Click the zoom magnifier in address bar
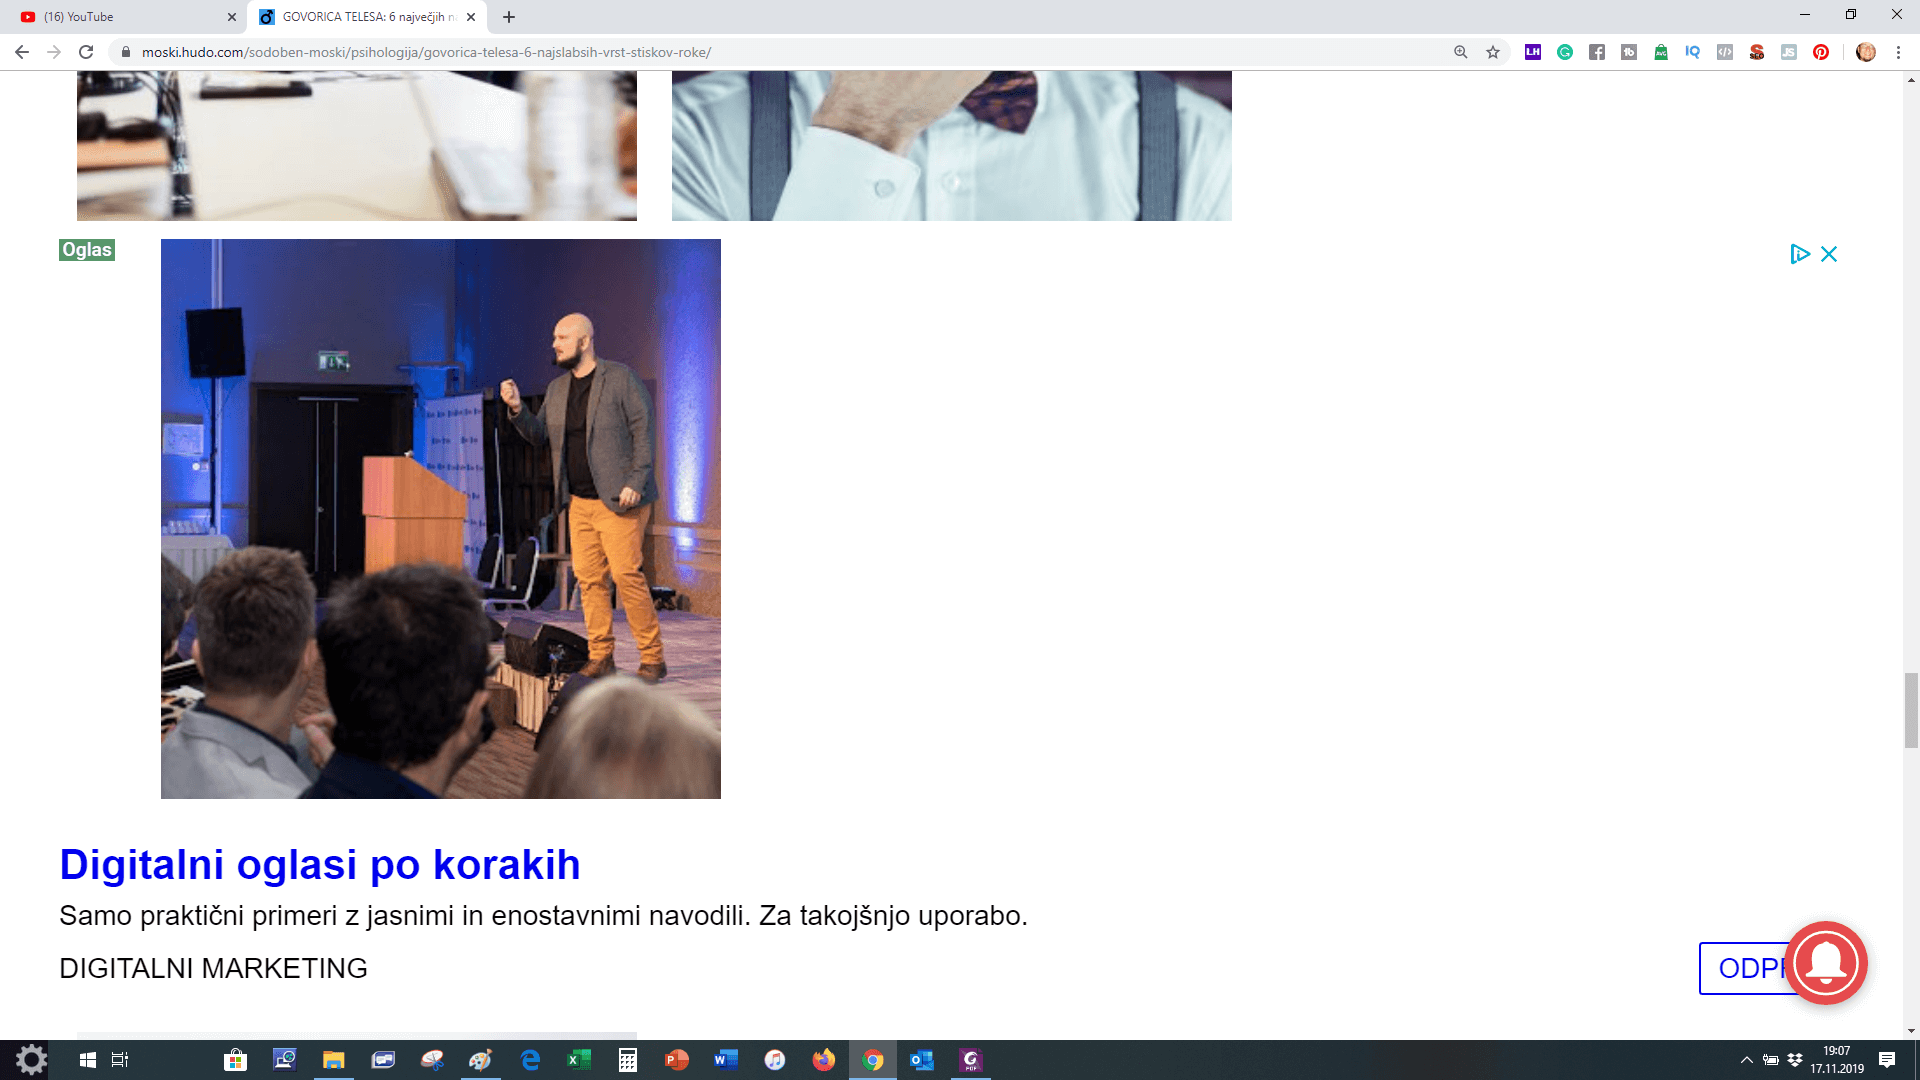1920x1080 pixels. (x=1461, y=52)
